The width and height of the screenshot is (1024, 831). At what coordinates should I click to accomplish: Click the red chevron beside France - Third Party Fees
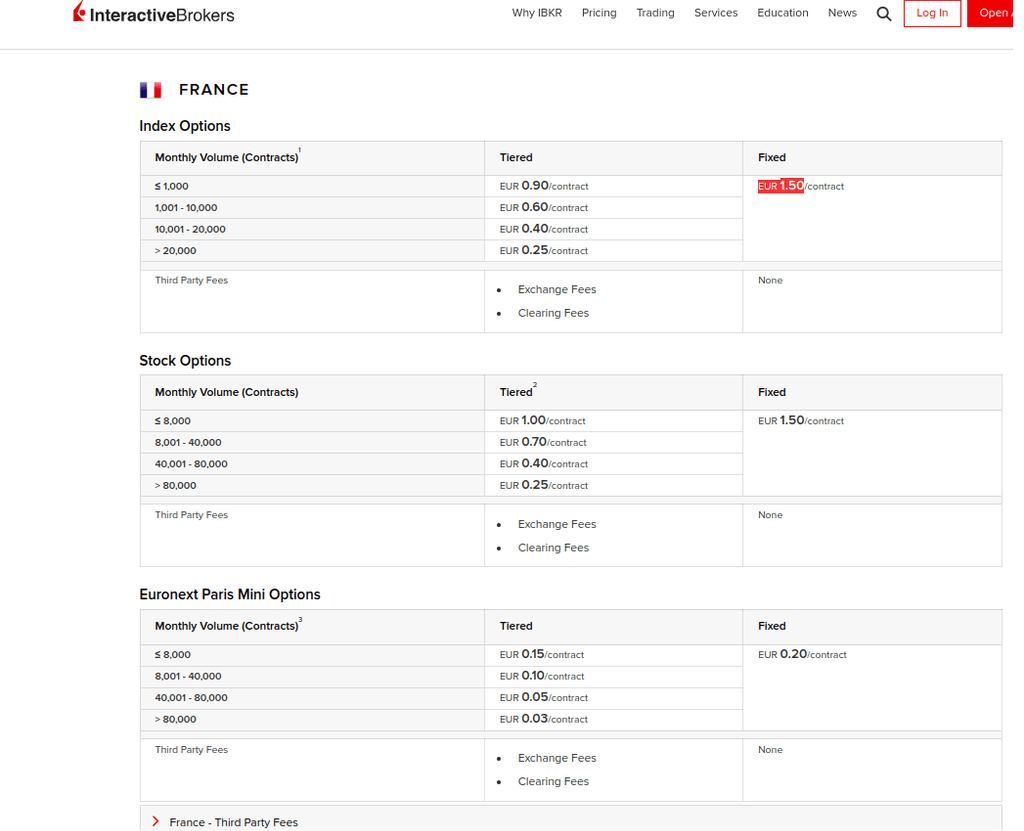tap(155, 821)
